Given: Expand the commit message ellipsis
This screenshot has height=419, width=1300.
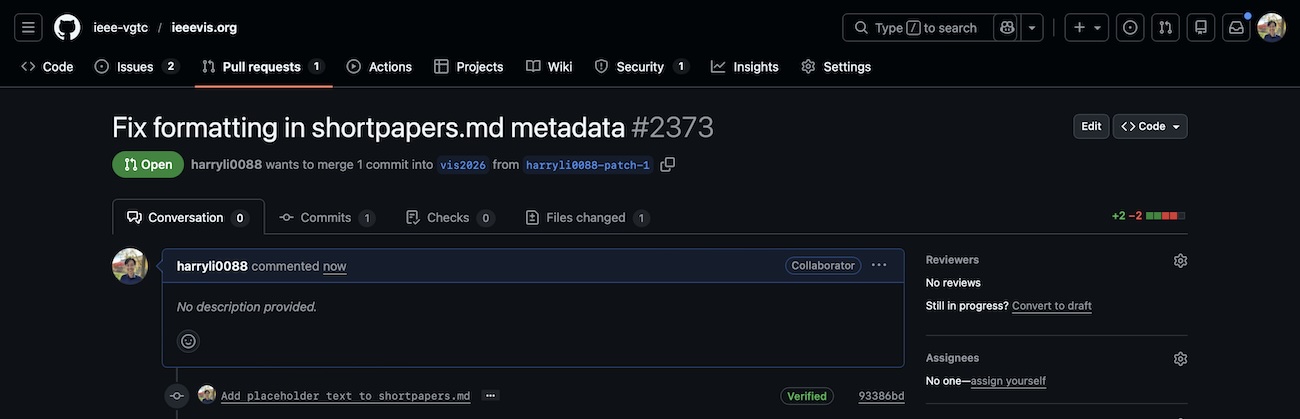Looking at the screenshot, I should (490, 396).
